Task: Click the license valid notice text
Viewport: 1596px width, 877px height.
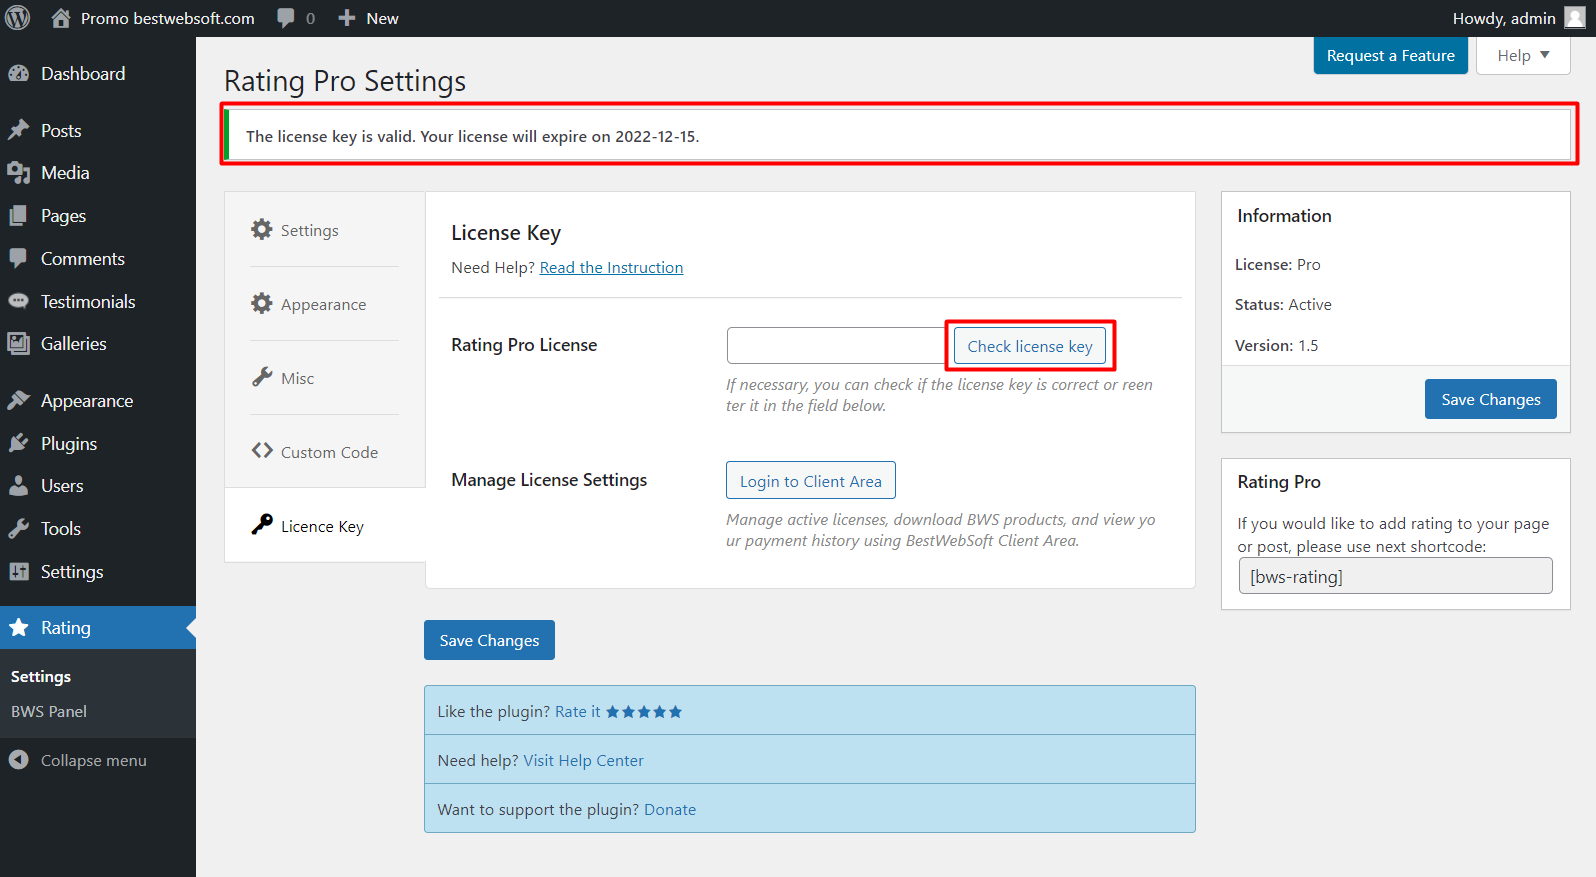Action: point(472,136)
